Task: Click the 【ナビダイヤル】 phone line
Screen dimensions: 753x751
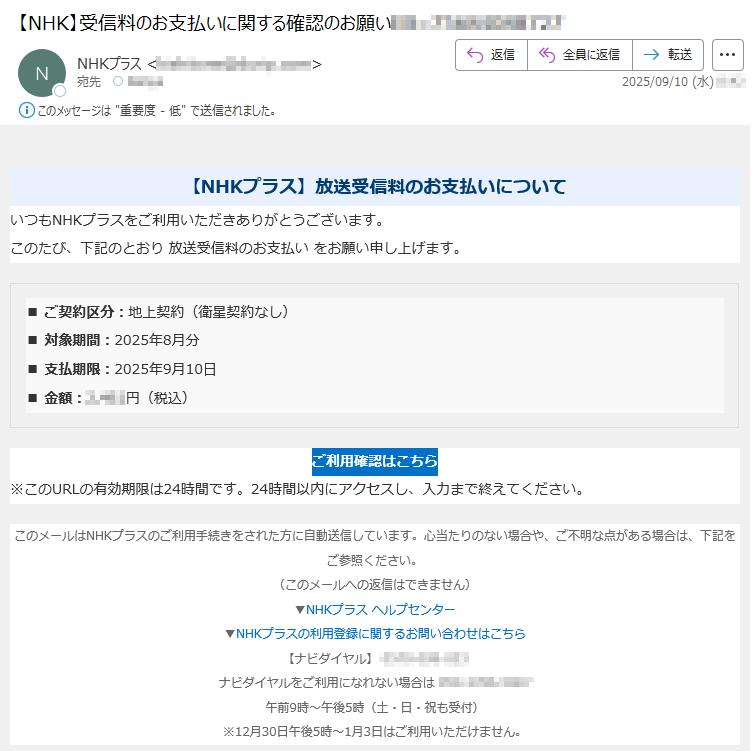Action: coord(377,658)
